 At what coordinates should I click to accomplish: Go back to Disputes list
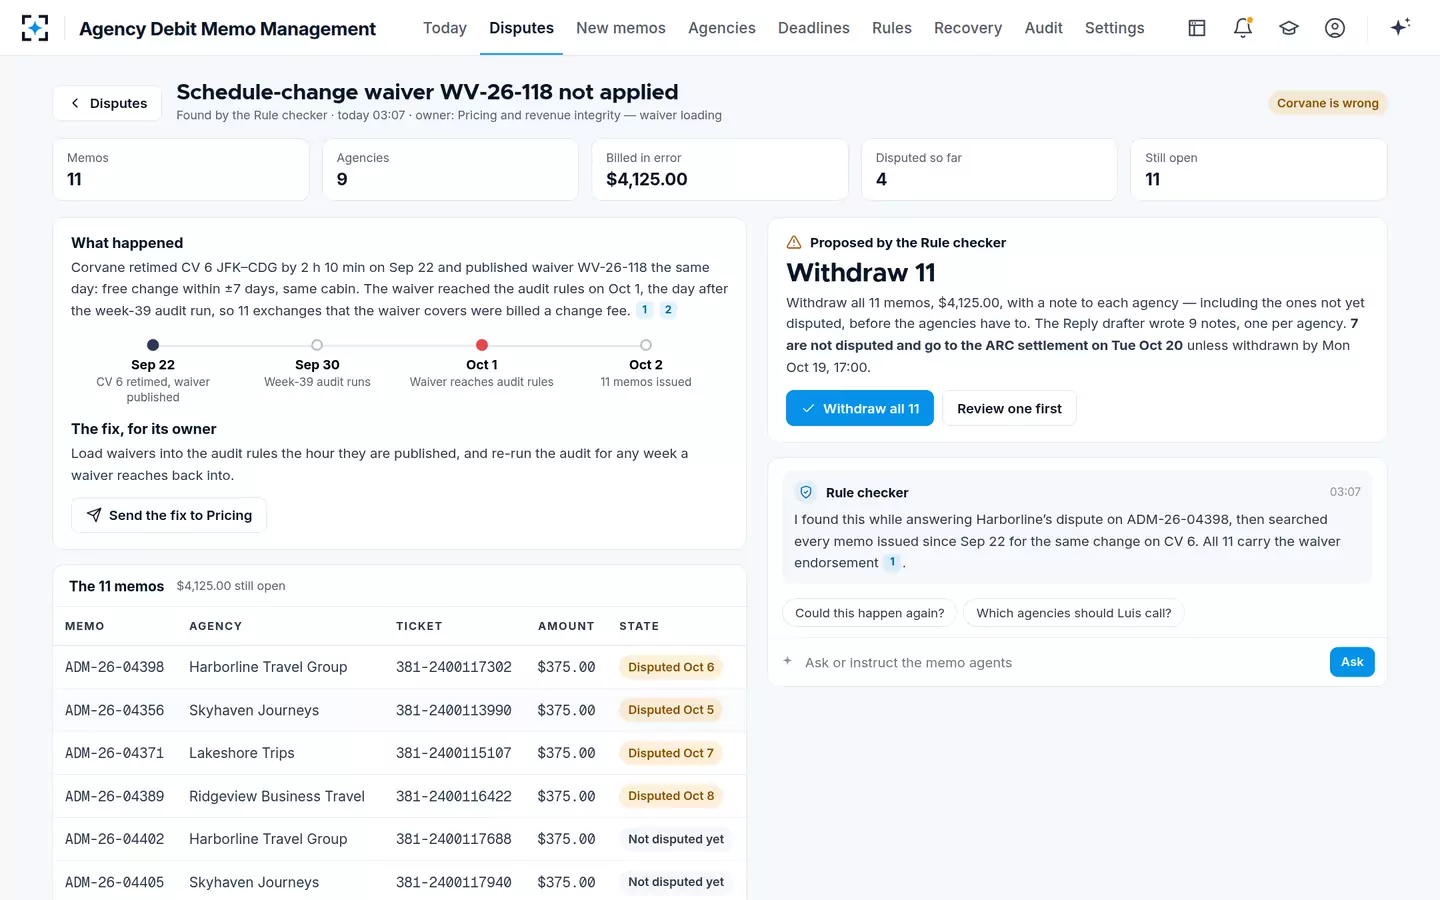tap(107, 103)
